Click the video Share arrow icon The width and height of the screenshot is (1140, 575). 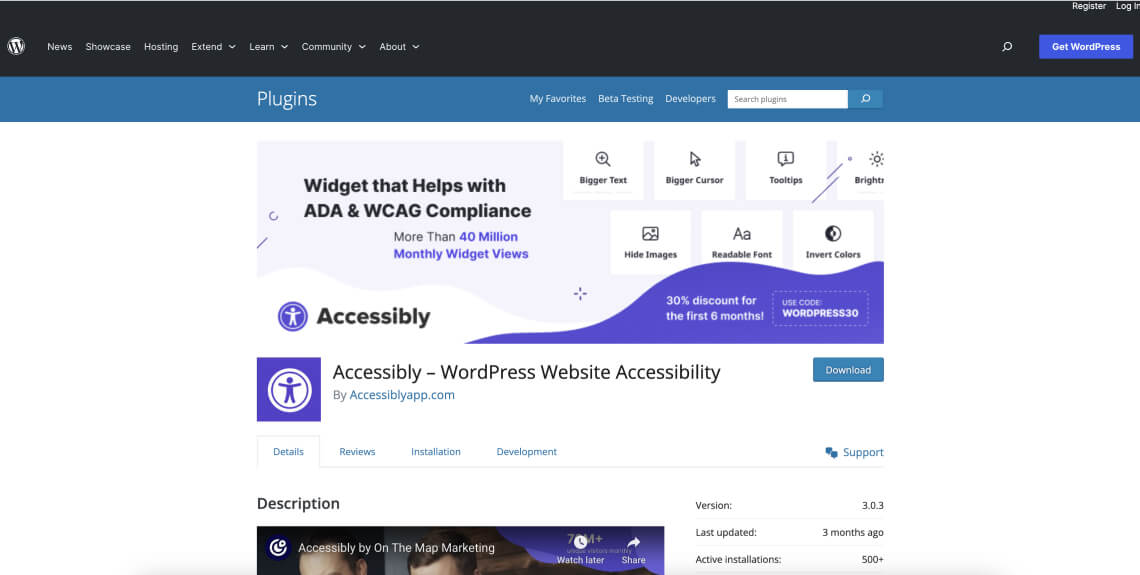pos(633,542)
